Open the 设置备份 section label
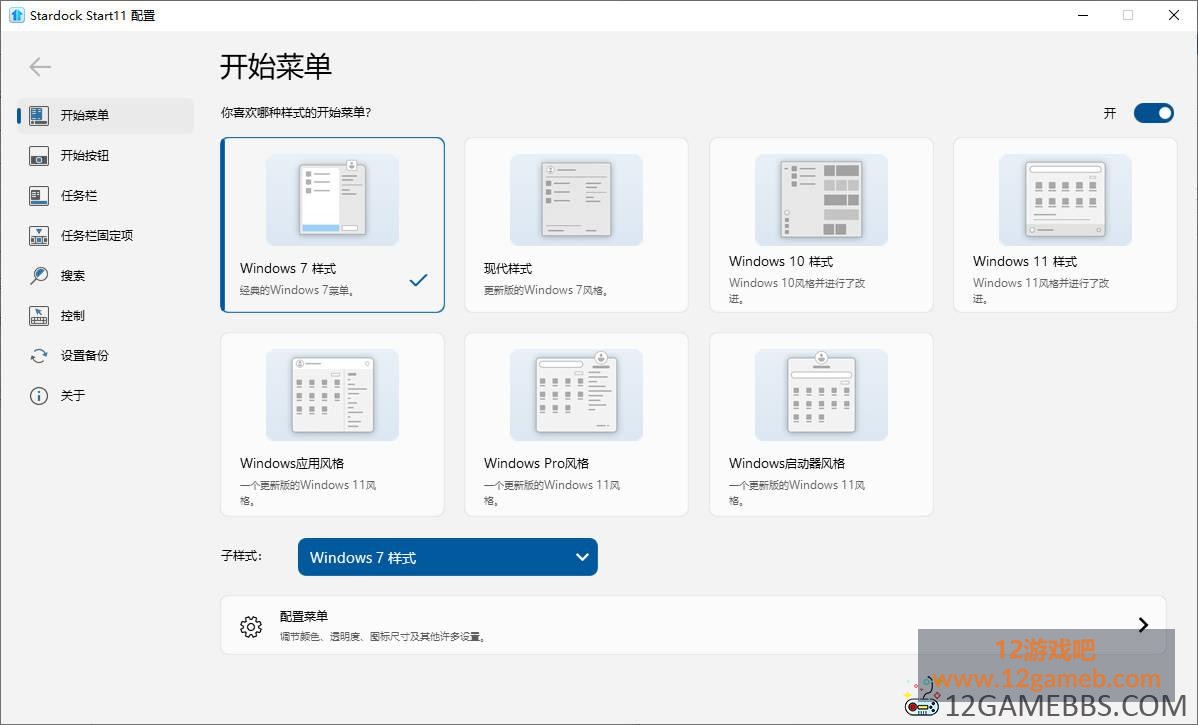This screenshot has width=1198, height=725. coord(85,356)
